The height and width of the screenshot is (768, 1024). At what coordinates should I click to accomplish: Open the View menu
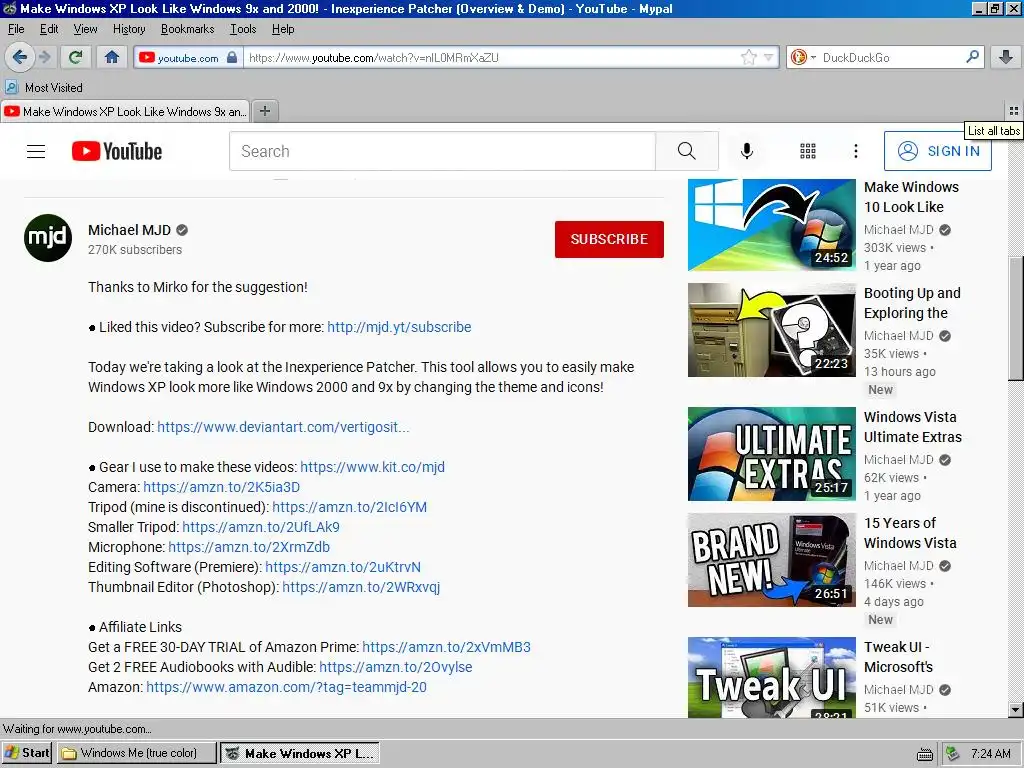point(85,29)
